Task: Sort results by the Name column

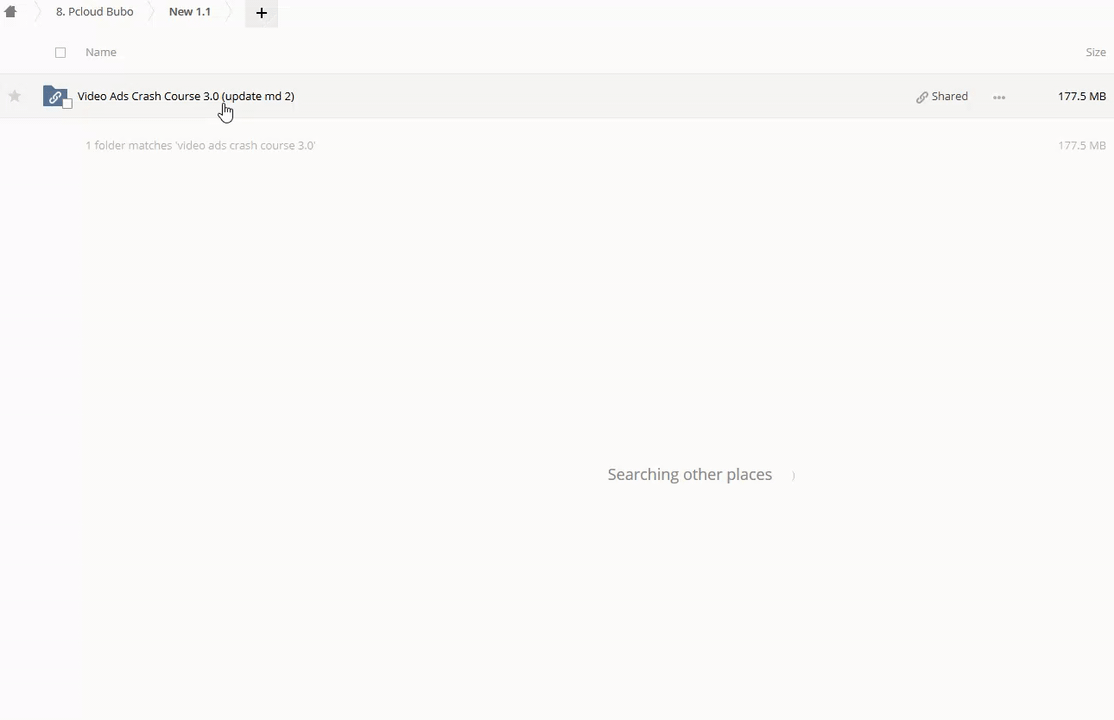Action: 101,52
